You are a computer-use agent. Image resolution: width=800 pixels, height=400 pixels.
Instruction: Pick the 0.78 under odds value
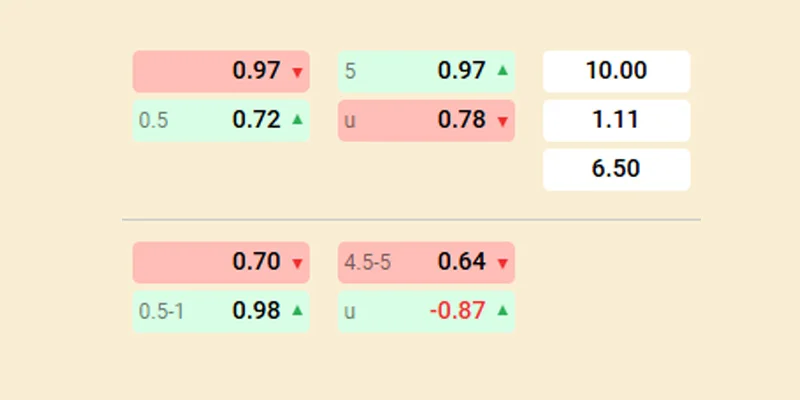[x=462, y=120]
